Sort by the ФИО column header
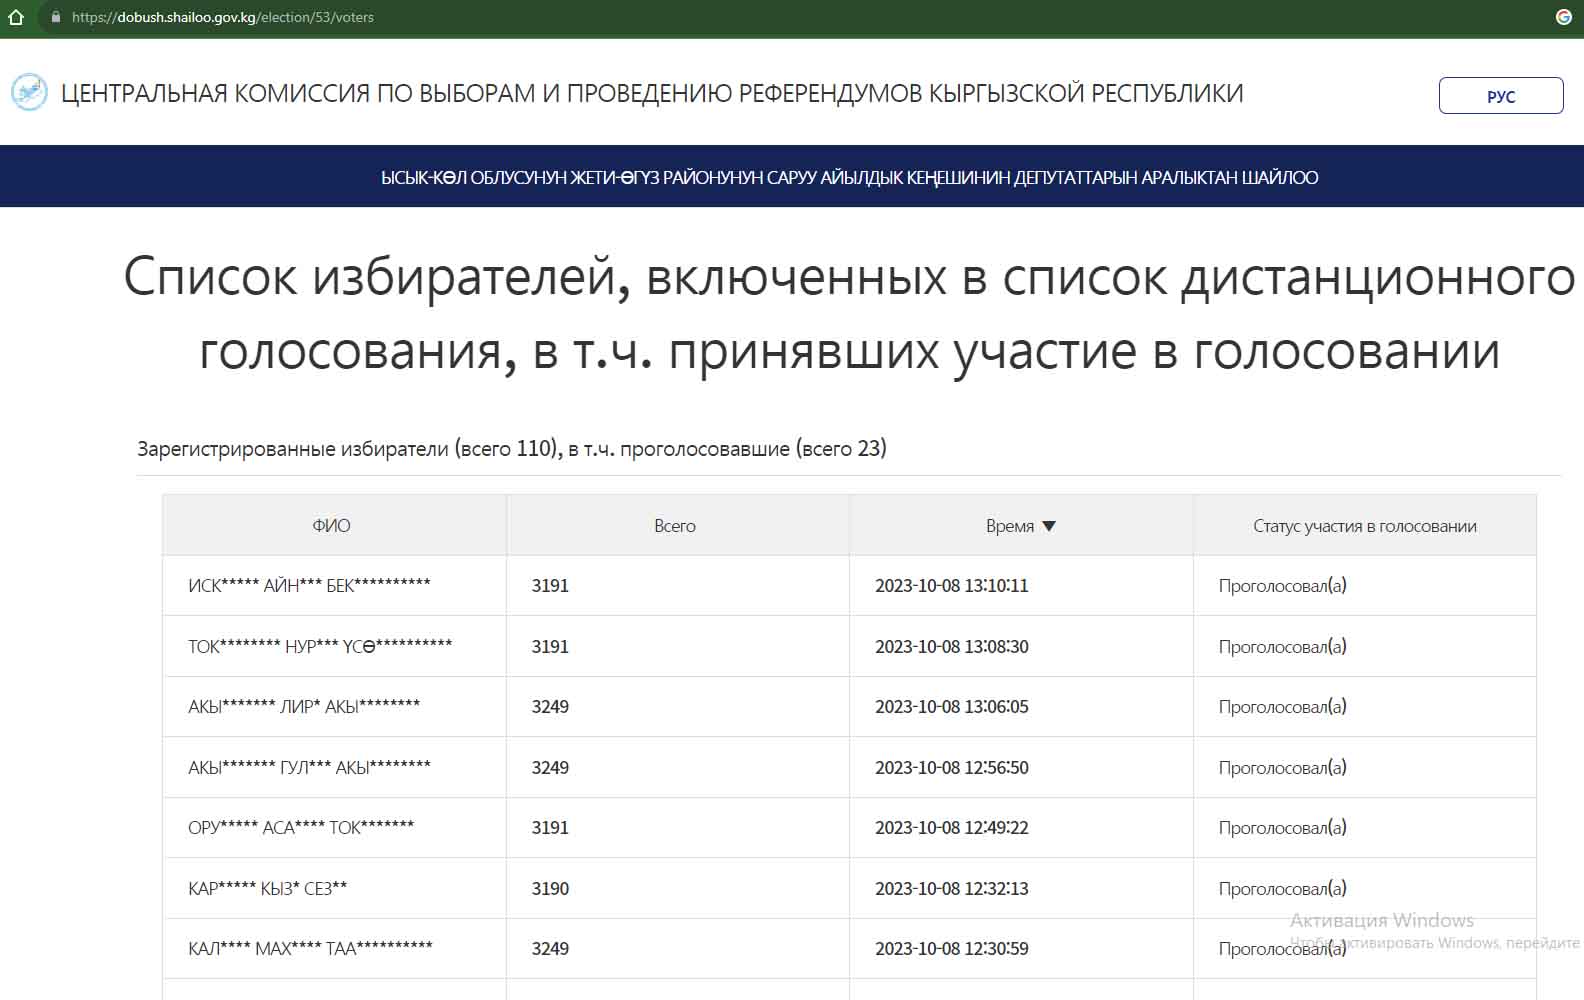This screenshot has width=1584, height=1000. (331, 526)
